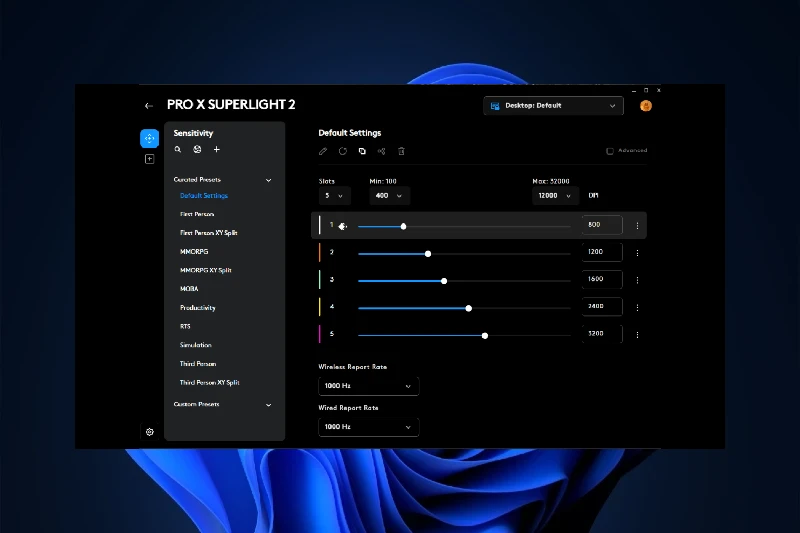This screenshot has width=800, height=533.
Task: Click the duplicate preset icon
Action: (362, 151)
